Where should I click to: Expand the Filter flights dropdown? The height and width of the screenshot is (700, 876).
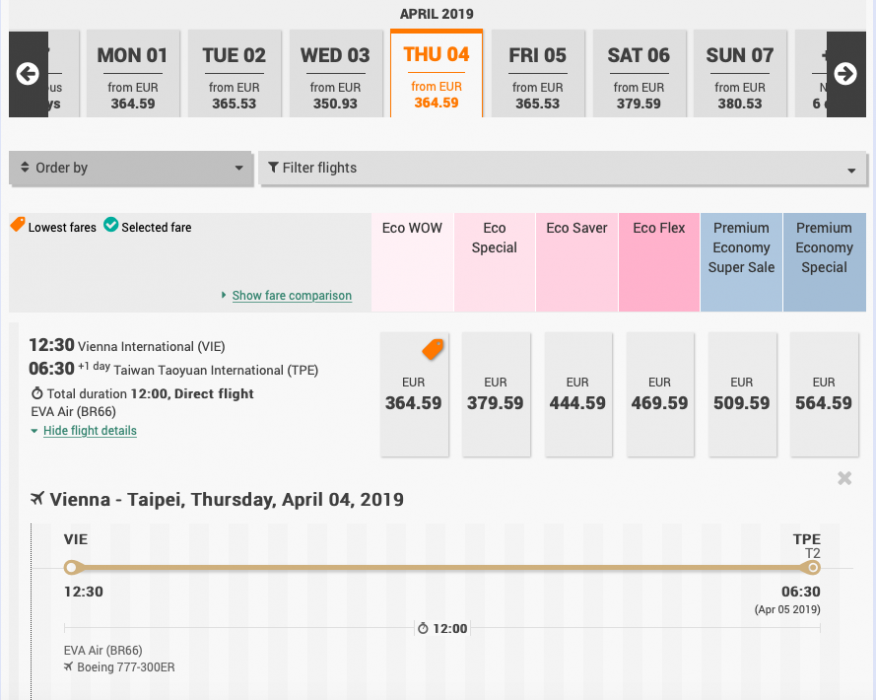click(562, 168)
